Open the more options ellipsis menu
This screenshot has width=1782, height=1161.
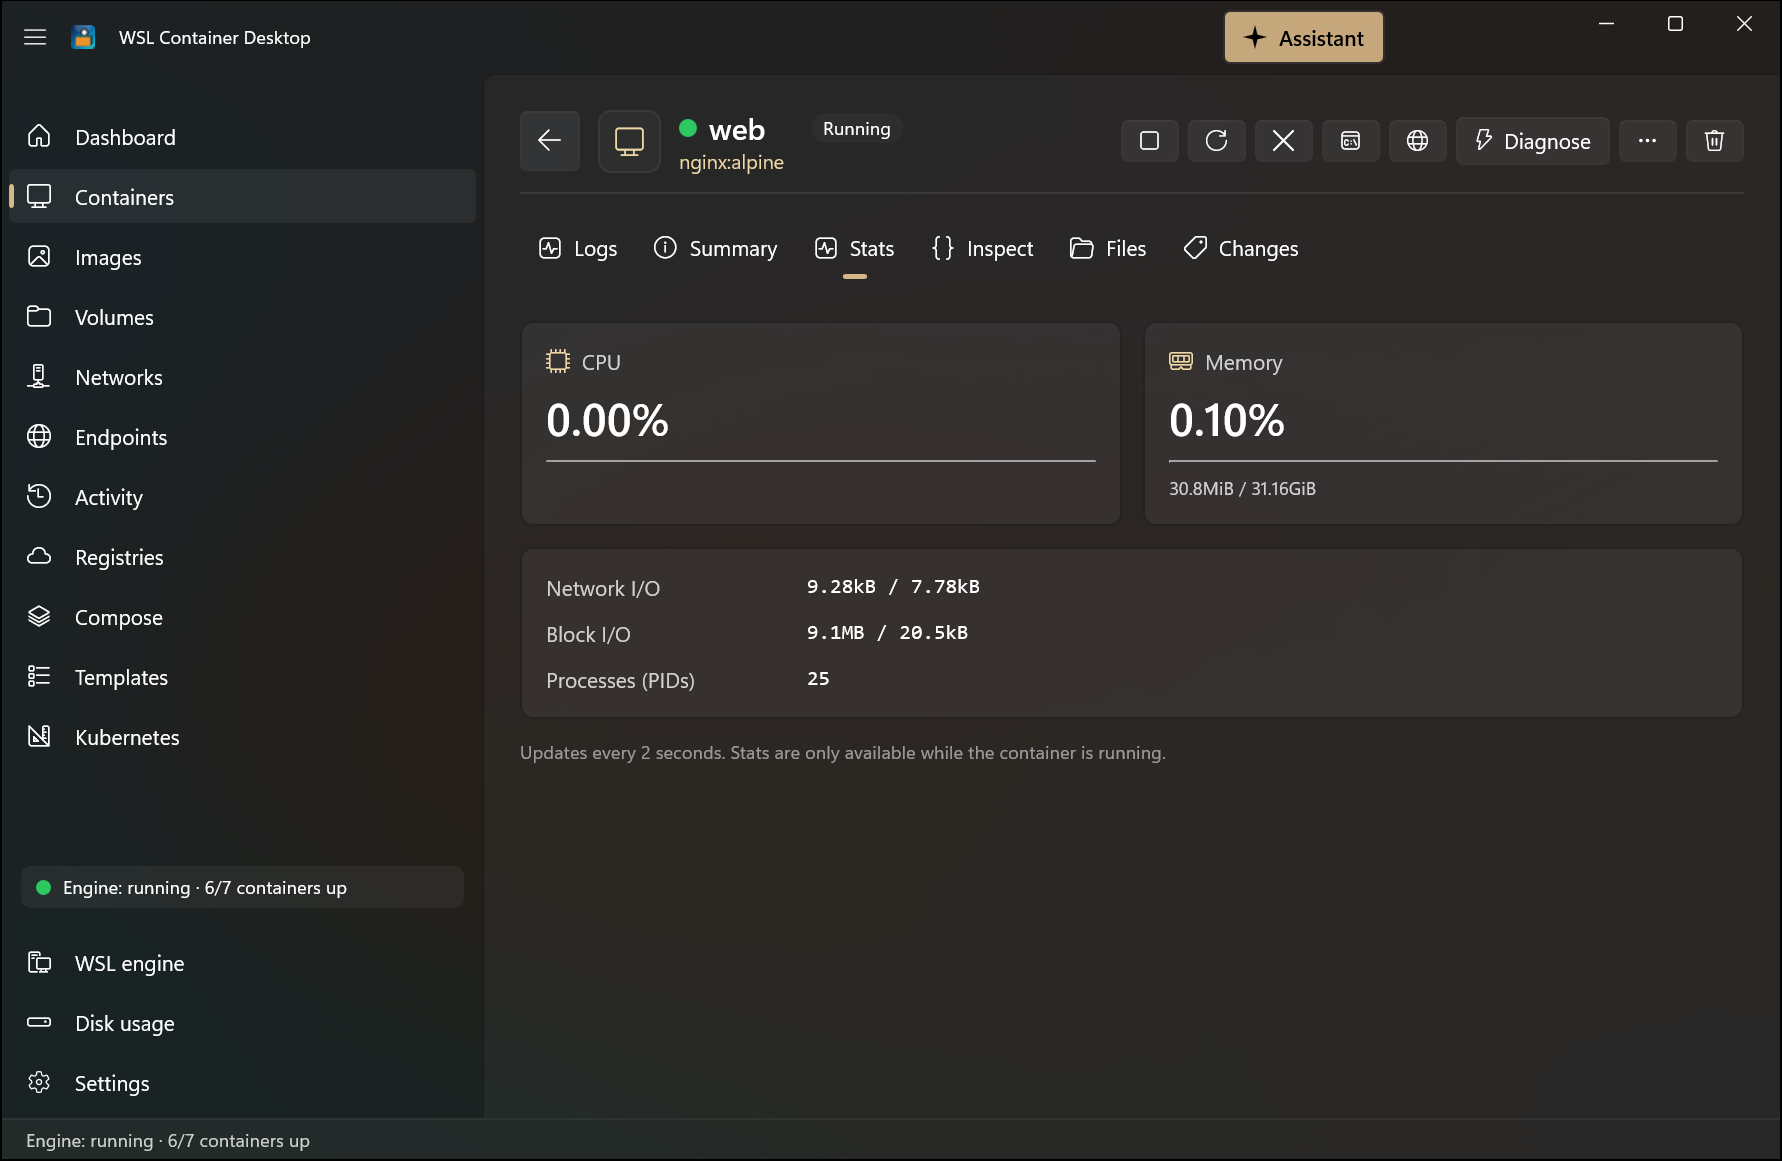tap(1647, 141)
